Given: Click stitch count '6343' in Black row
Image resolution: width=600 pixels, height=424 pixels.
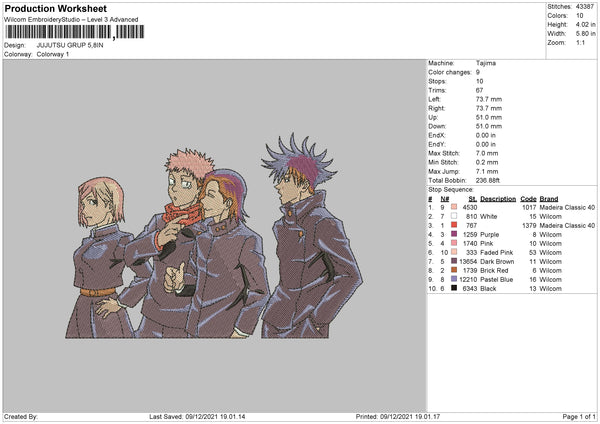Looking at the screenshot, I should [470, 289].
